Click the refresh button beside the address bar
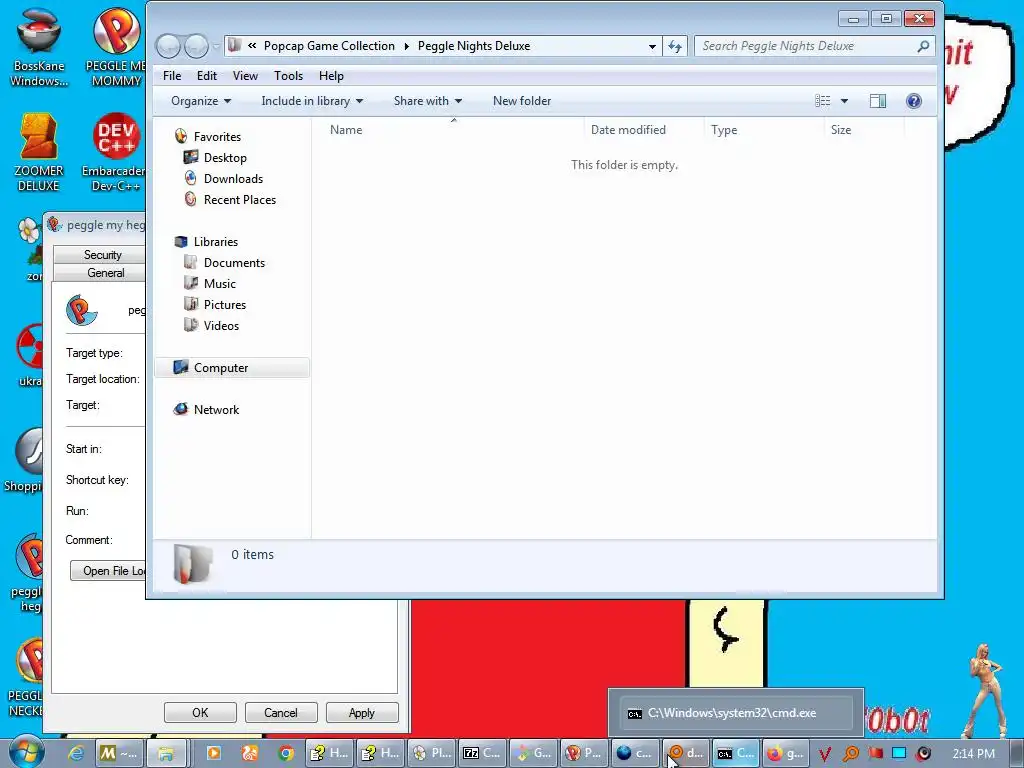Screen dimensions: 1024x768 click(675, 46)
